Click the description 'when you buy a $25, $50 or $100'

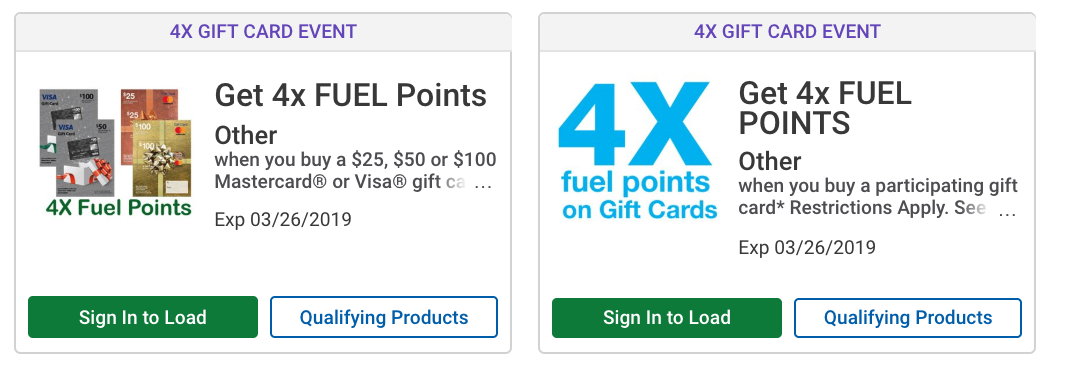(356, 160)
